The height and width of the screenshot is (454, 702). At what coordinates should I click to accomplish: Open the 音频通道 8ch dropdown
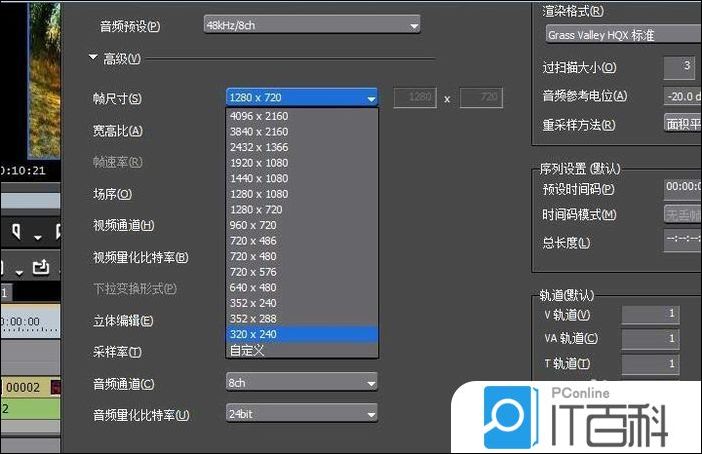tap(302, 382)
